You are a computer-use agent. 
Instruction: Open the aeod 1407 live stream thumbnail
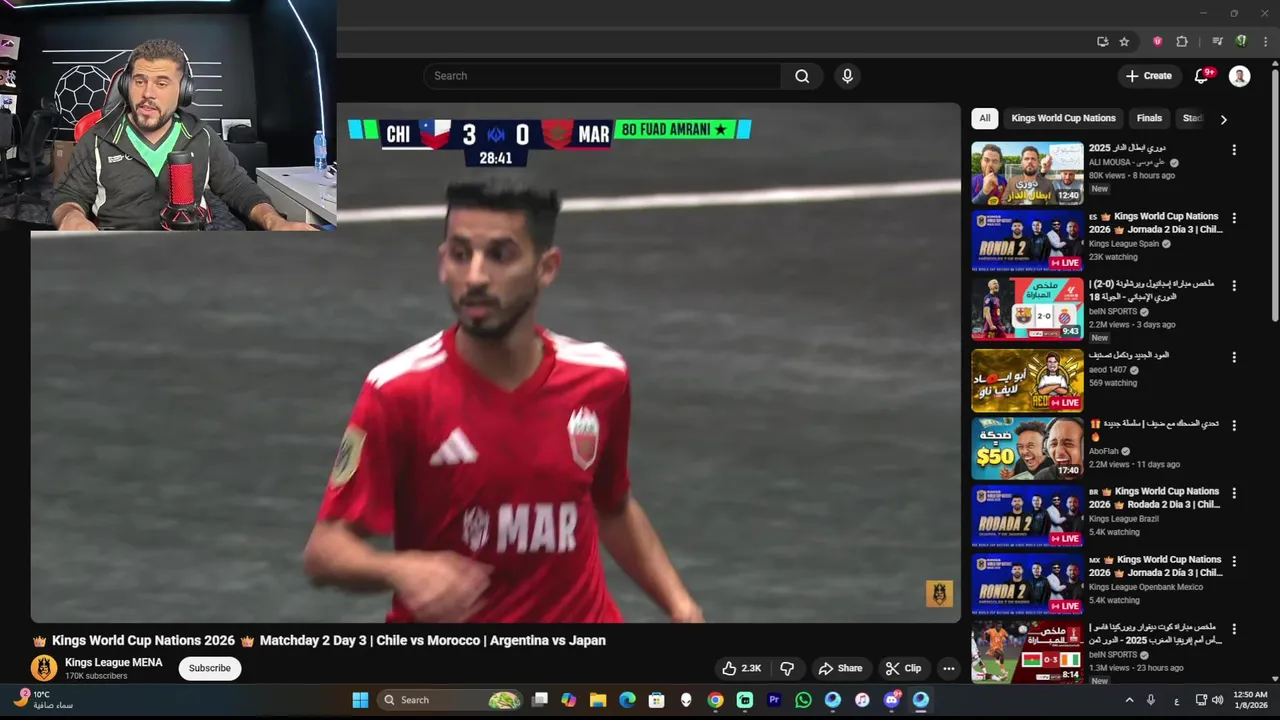pyautogui.click(x=1027, y=379)
